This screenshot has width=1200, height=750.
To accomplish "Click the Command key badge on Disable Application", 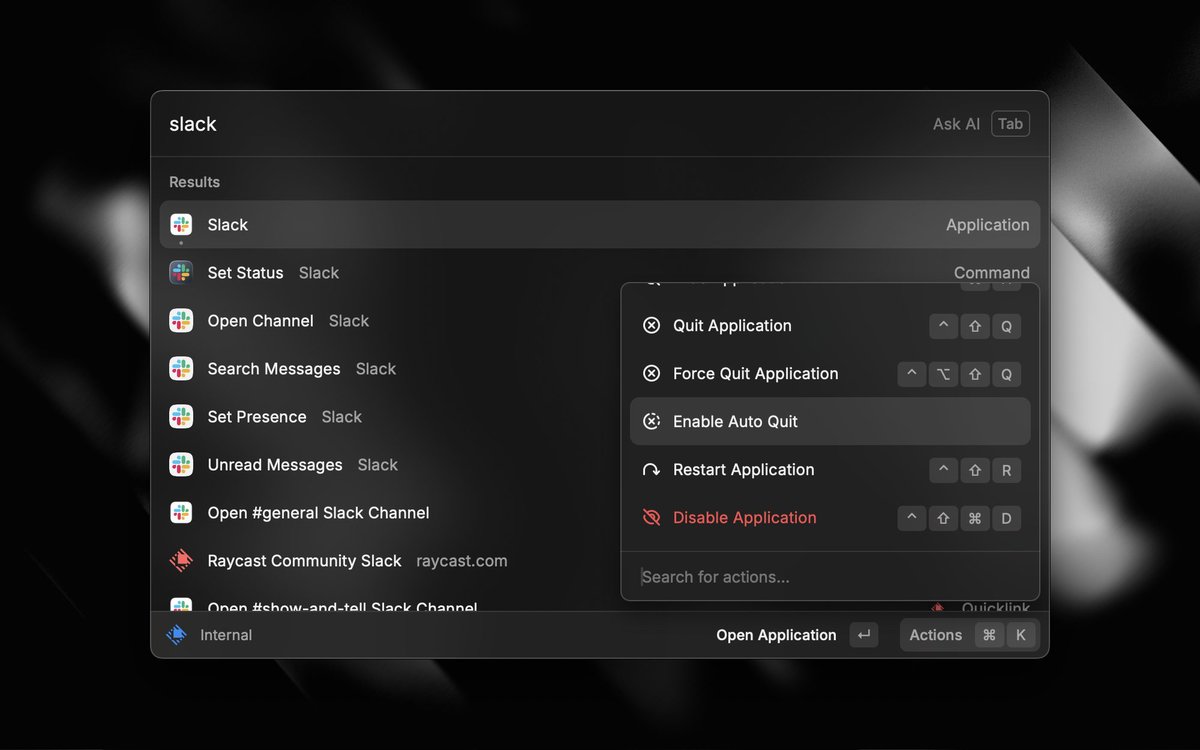I will (975, 518).
